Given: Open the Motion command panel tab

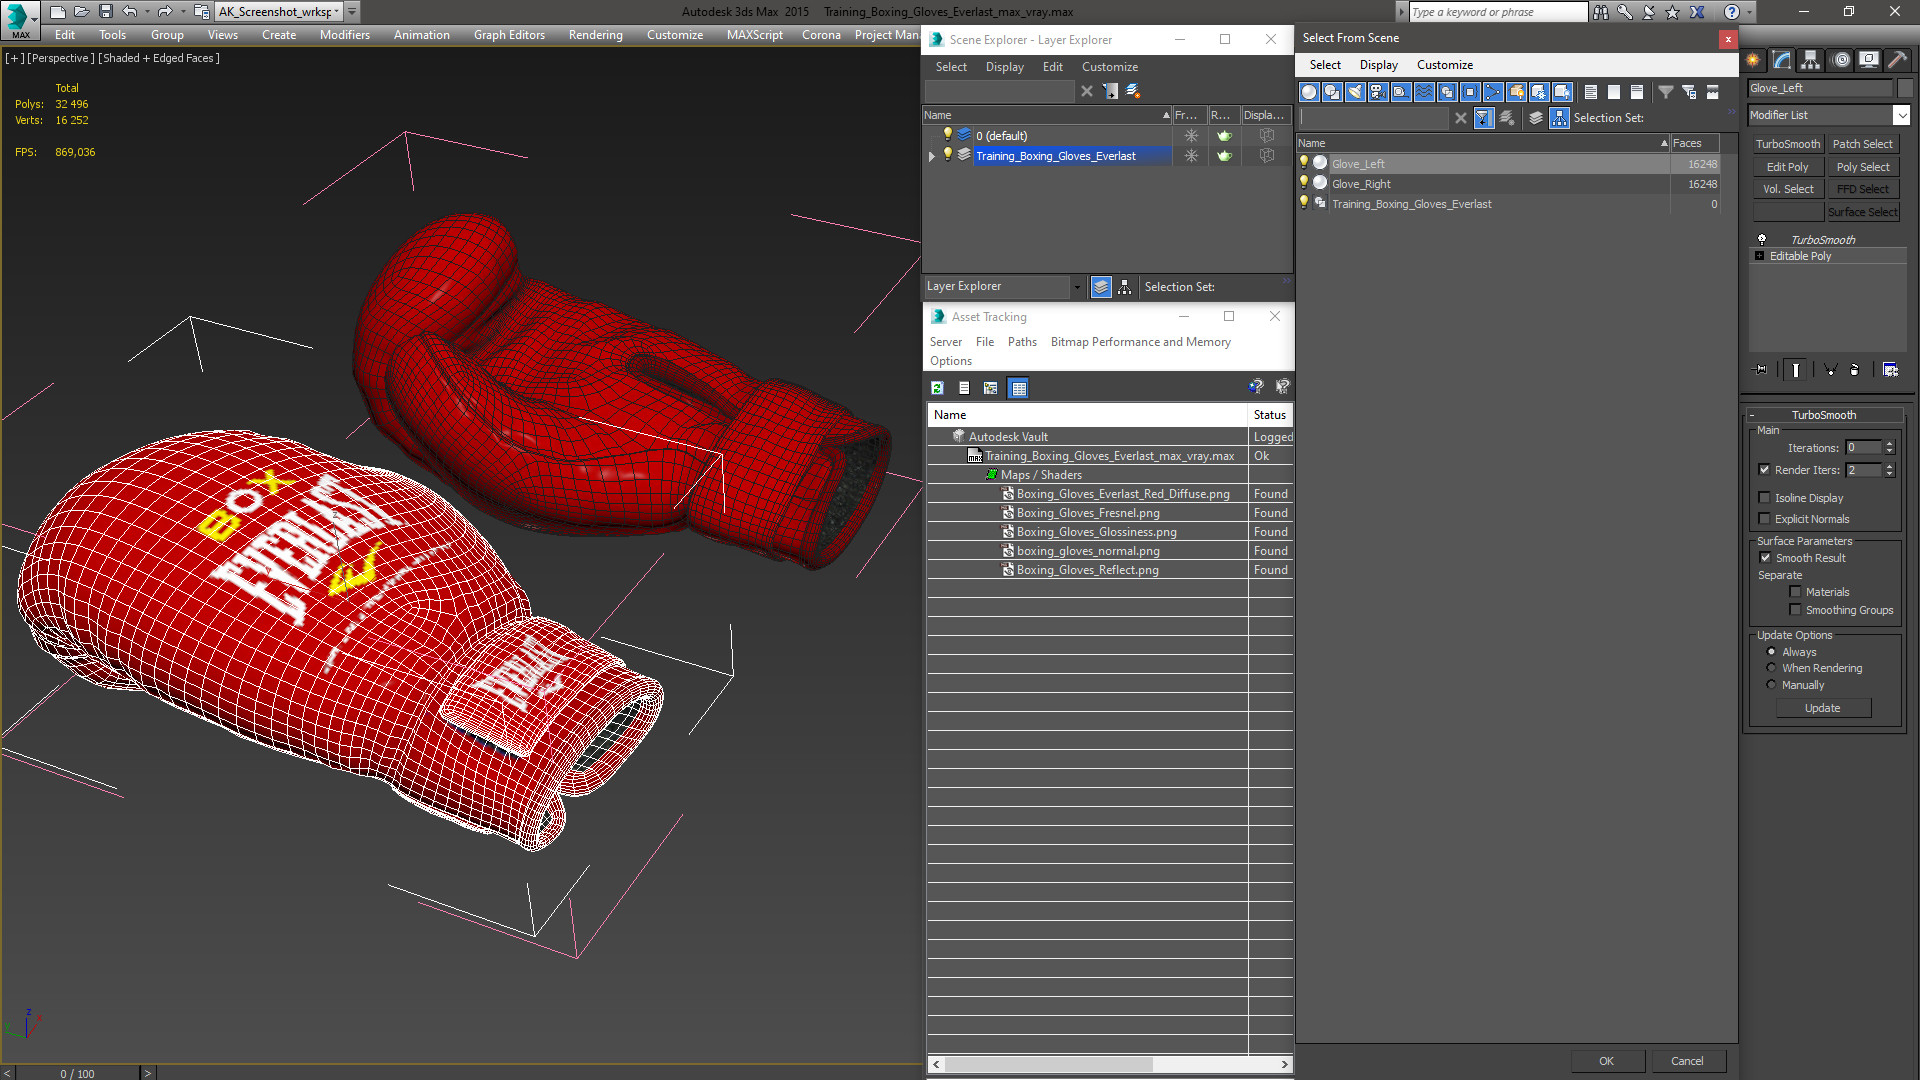Looking at the screenshot, I should coord(1841,60).
